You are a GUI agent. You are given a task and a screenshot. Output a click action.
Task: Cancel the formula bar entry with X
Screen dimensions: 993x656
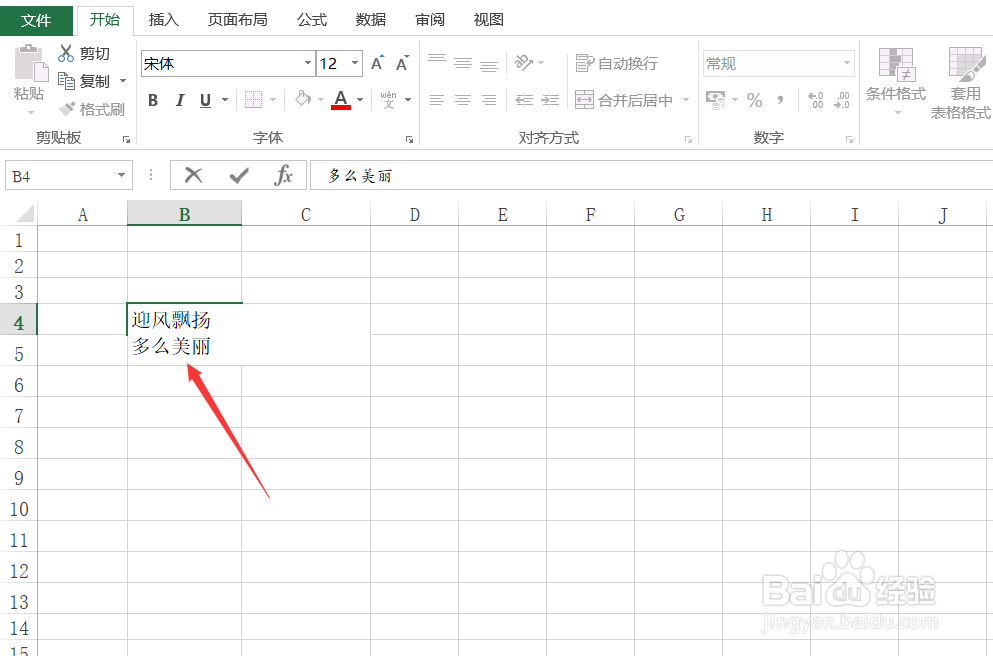193,175
